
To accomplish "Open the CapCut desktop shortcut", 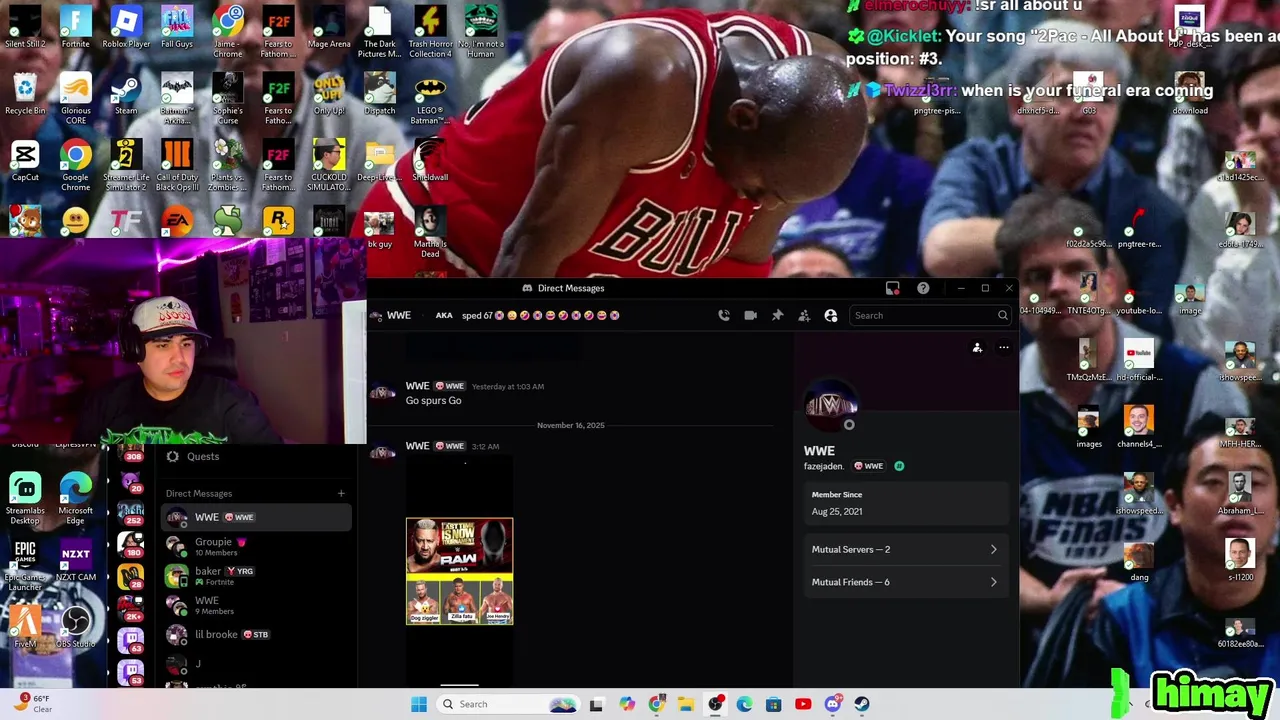I will click(25, 161).
